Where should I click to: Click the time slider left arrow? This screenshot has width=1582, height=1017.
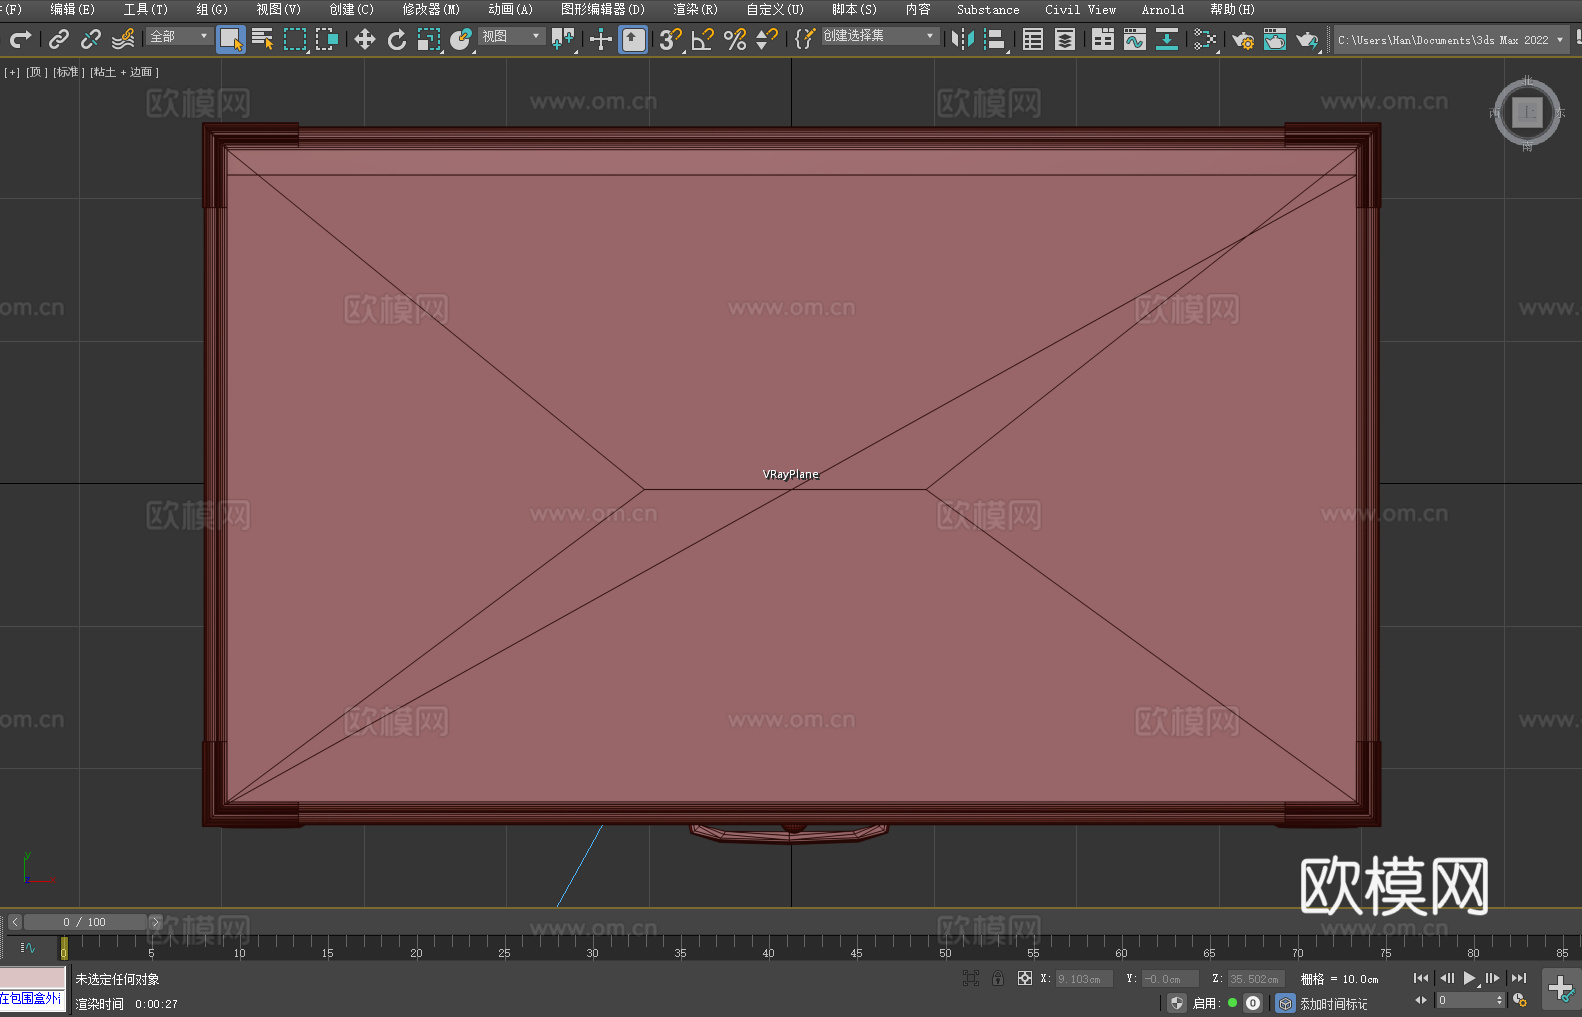coord(15,922)
